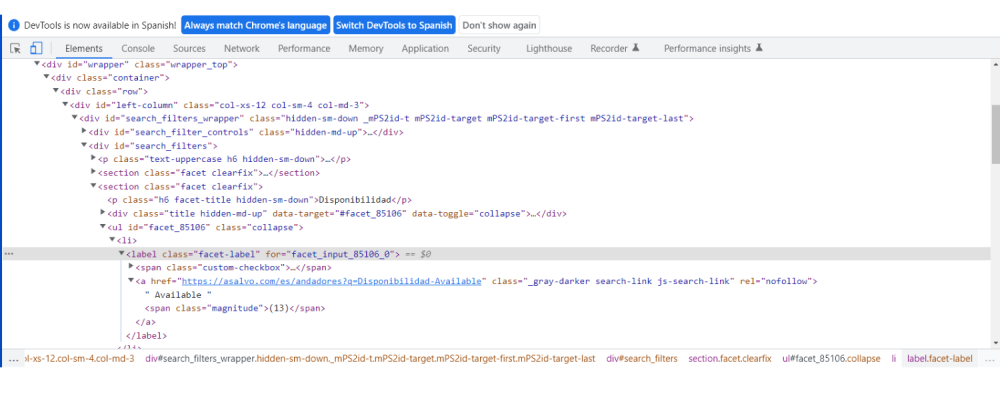Collapse the ul facet_85106 node
1000x400 pixels.
[x=103, y=226]
